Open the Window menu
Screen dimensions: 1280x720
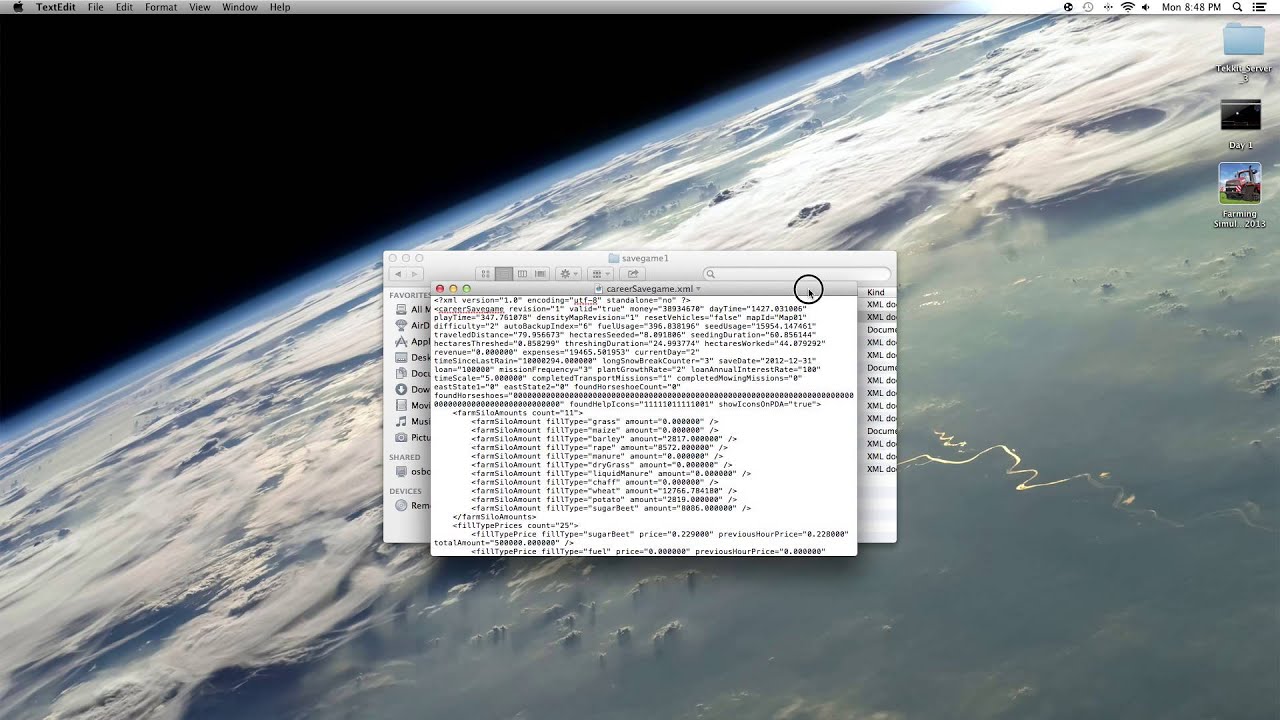coord(240,7)
